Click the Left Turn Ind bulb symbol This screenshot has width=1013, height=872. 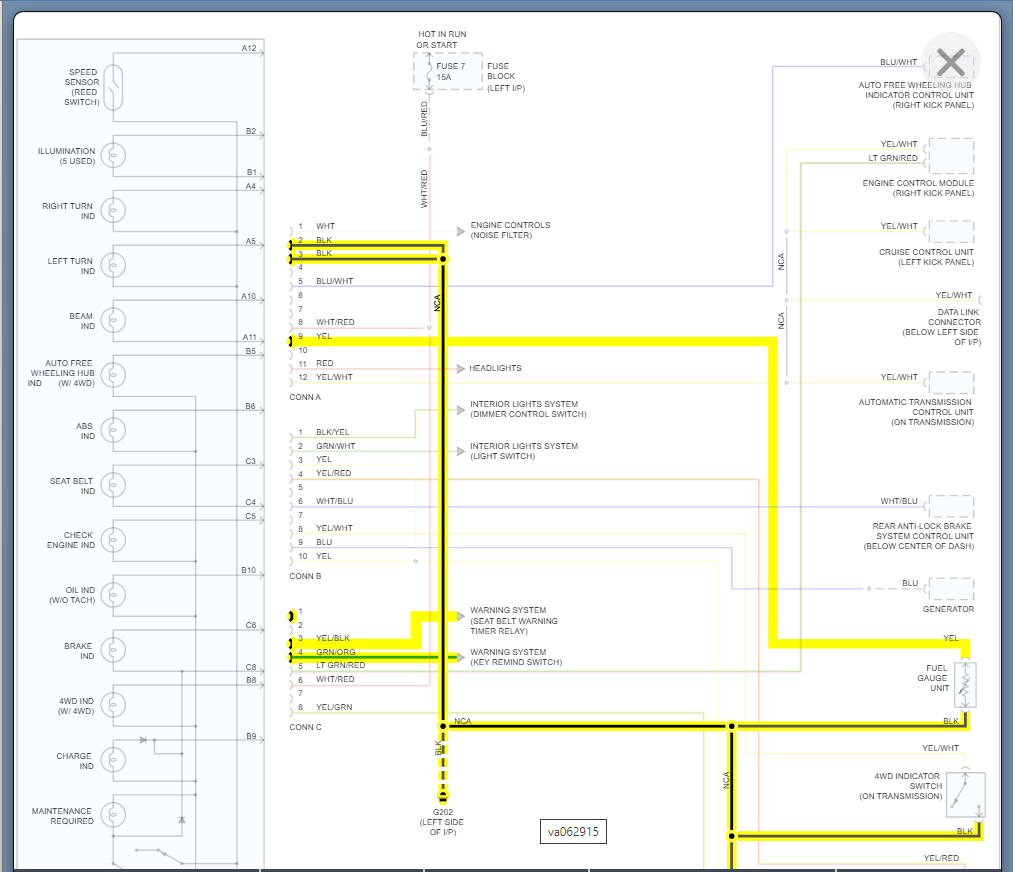(x=114, y=265)
